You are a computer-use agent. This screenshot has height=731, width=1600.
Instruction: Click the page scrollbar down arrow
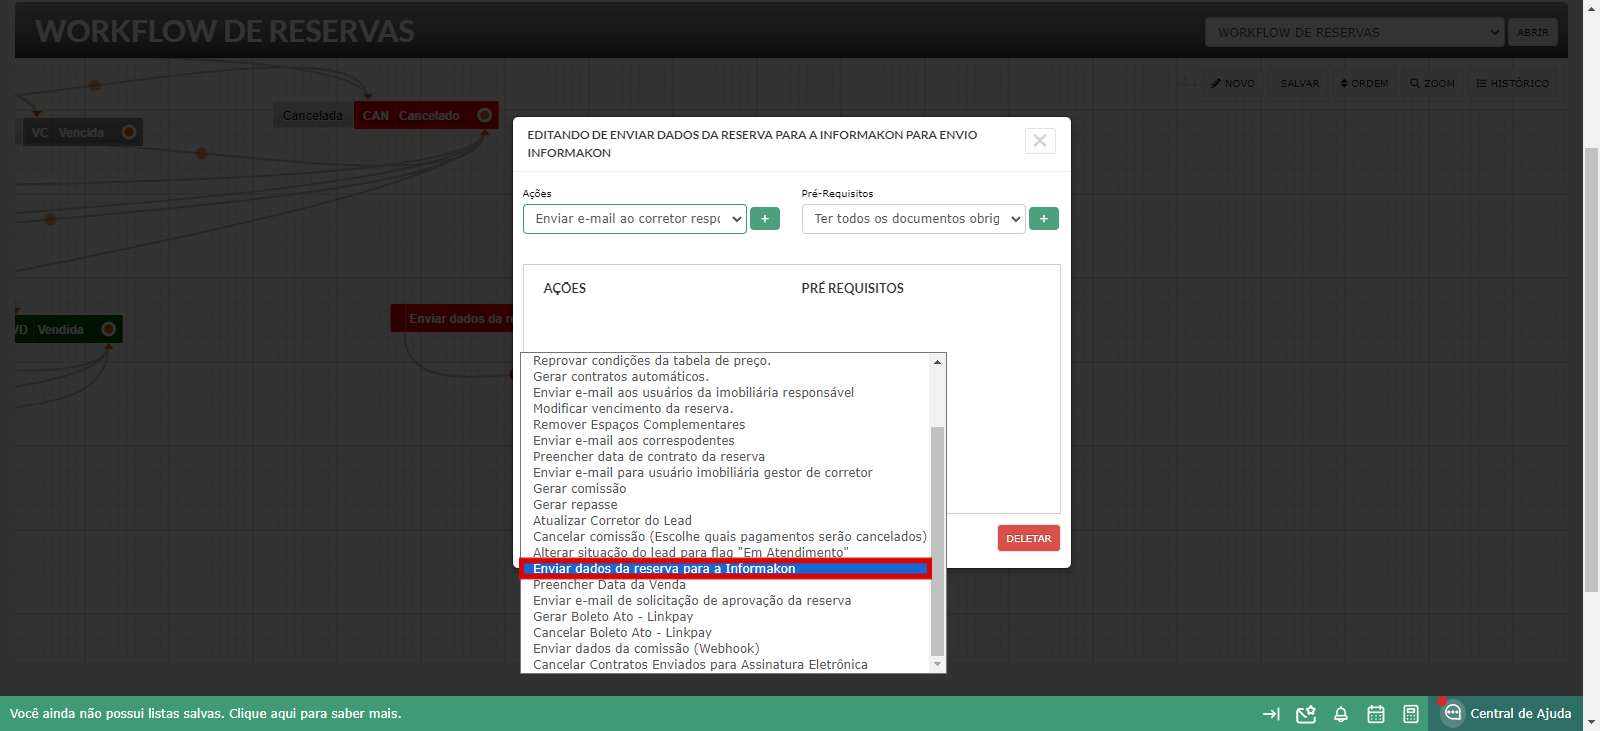1591,723
